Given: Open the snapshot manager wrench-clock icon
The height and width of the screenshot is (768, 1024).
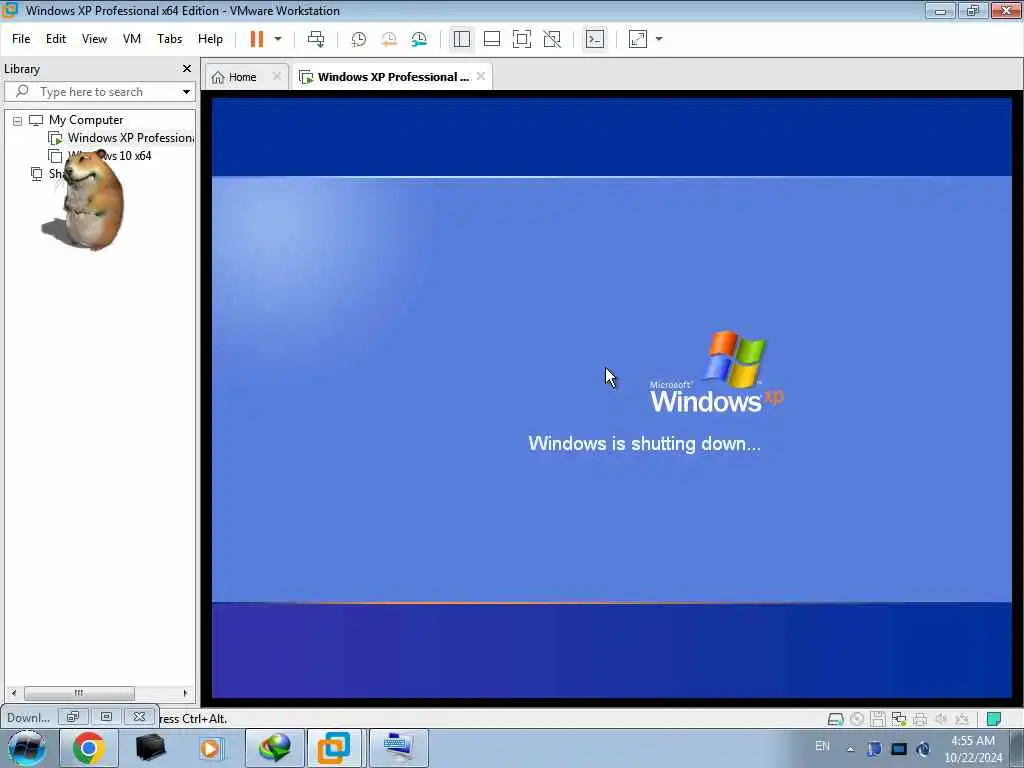Looking at the screenshot, I should (419, 39).
